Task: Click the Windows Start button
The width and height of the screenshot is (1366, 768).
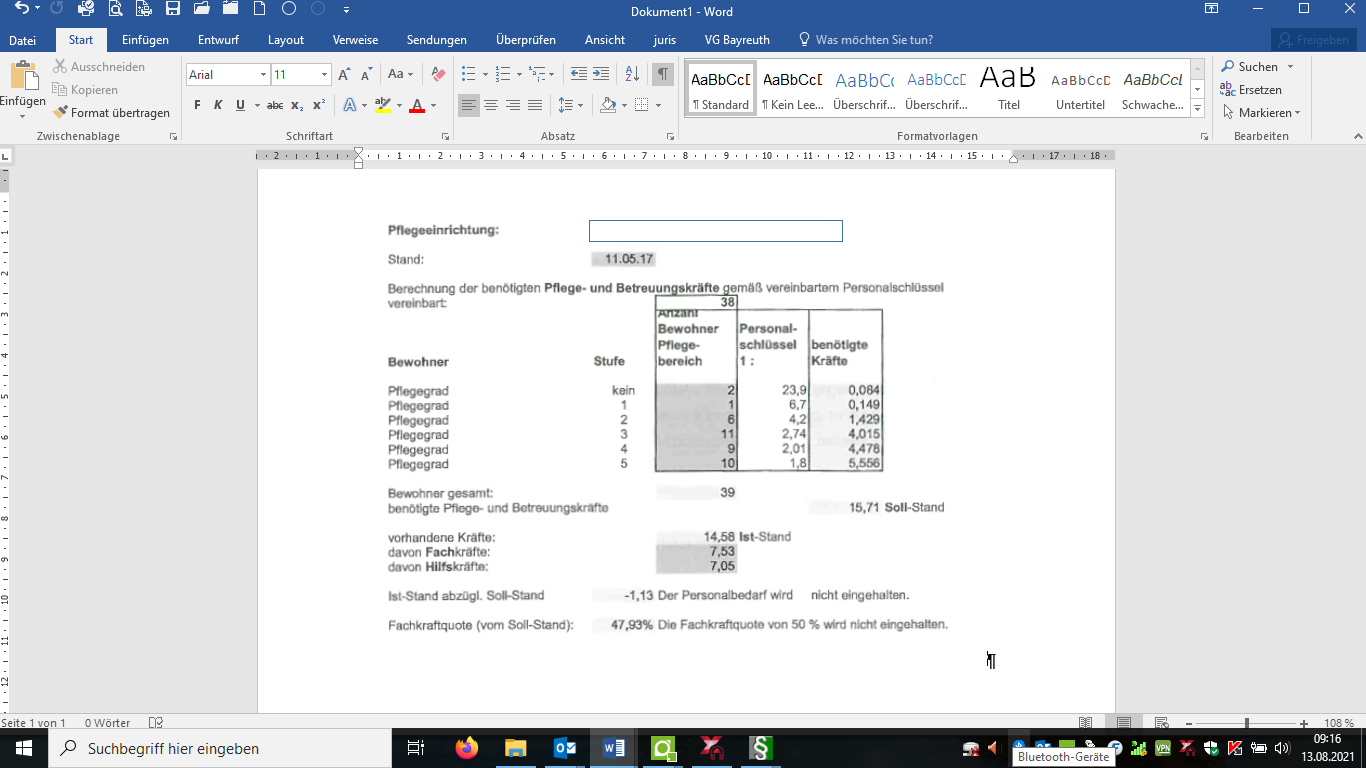Action: pyautogui.click(x=23, y=748)
